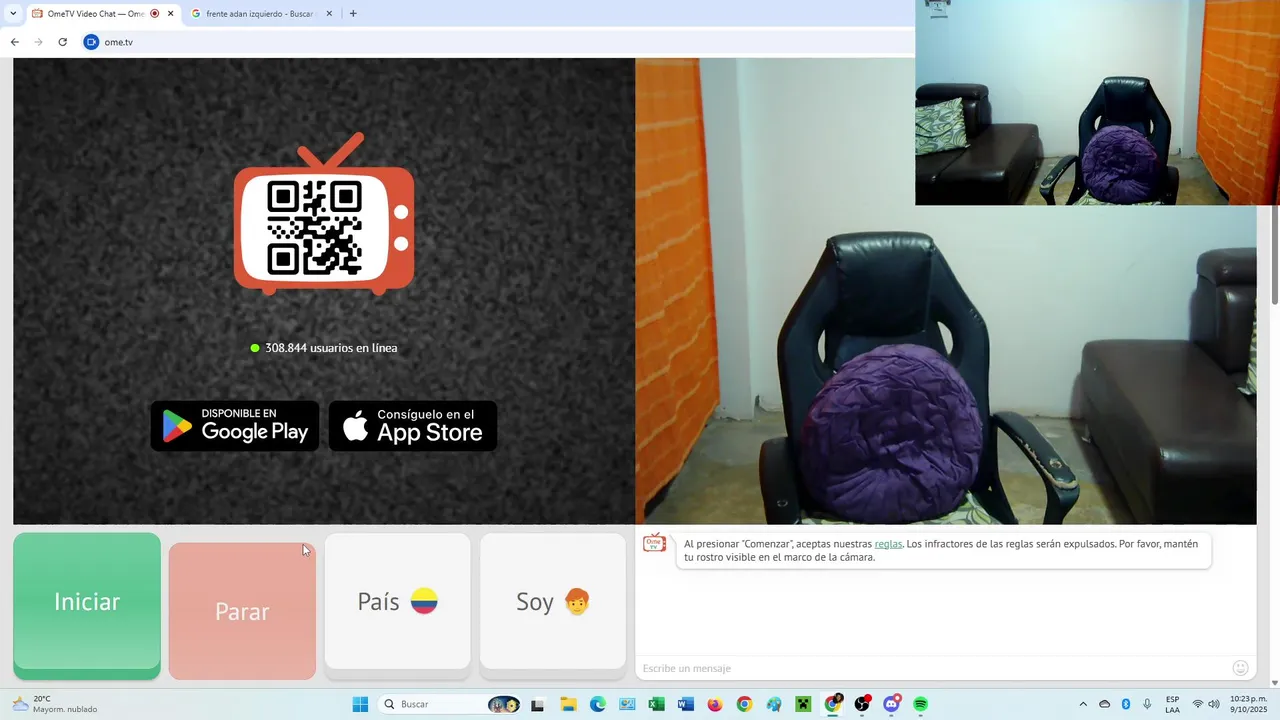Reload the ome.tv page
The image size is (1280, 720).
coord(63,42)
